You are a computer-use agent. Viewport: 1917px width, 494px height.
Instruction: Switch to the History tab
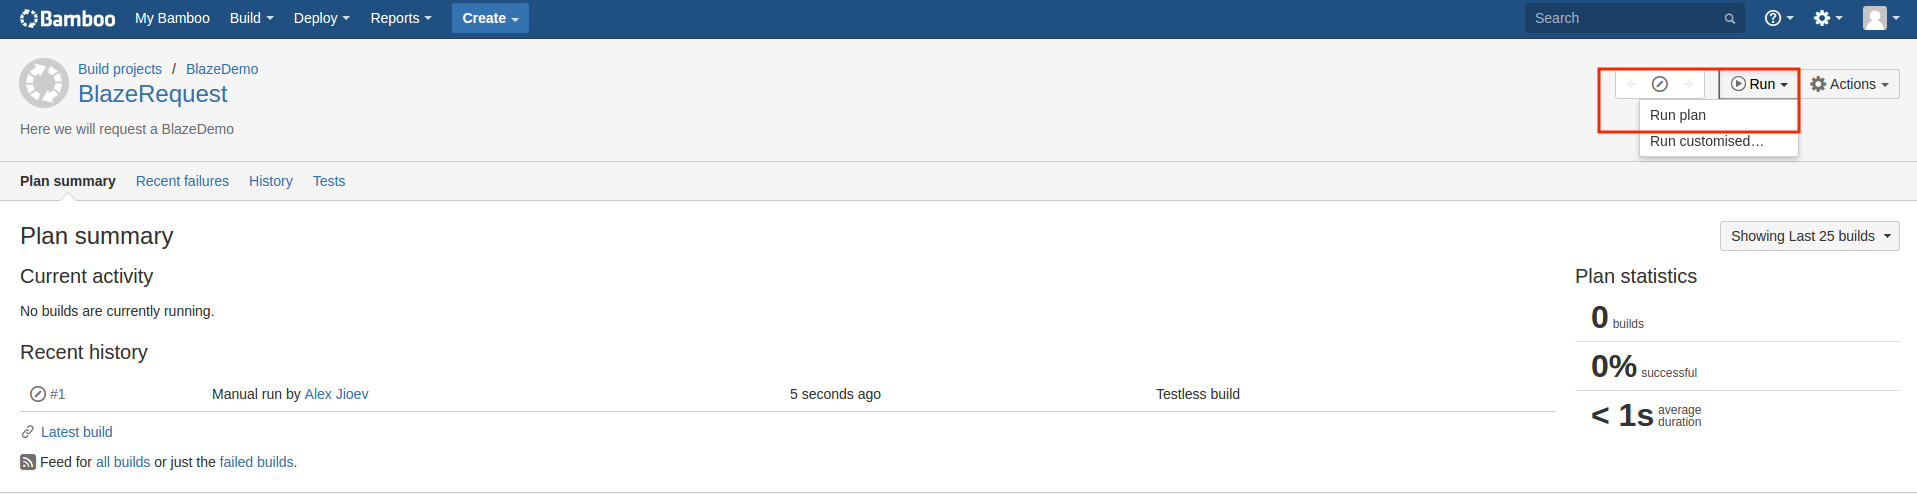pyautogui.click(x=271, y=181)
